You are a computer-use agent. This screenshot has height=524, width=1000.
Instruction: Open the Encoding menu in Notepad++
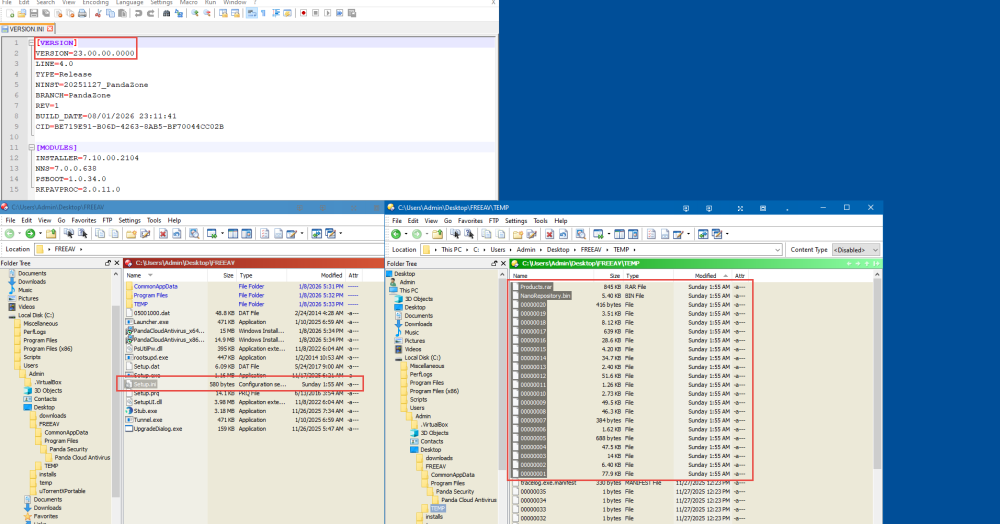[96, 3]
